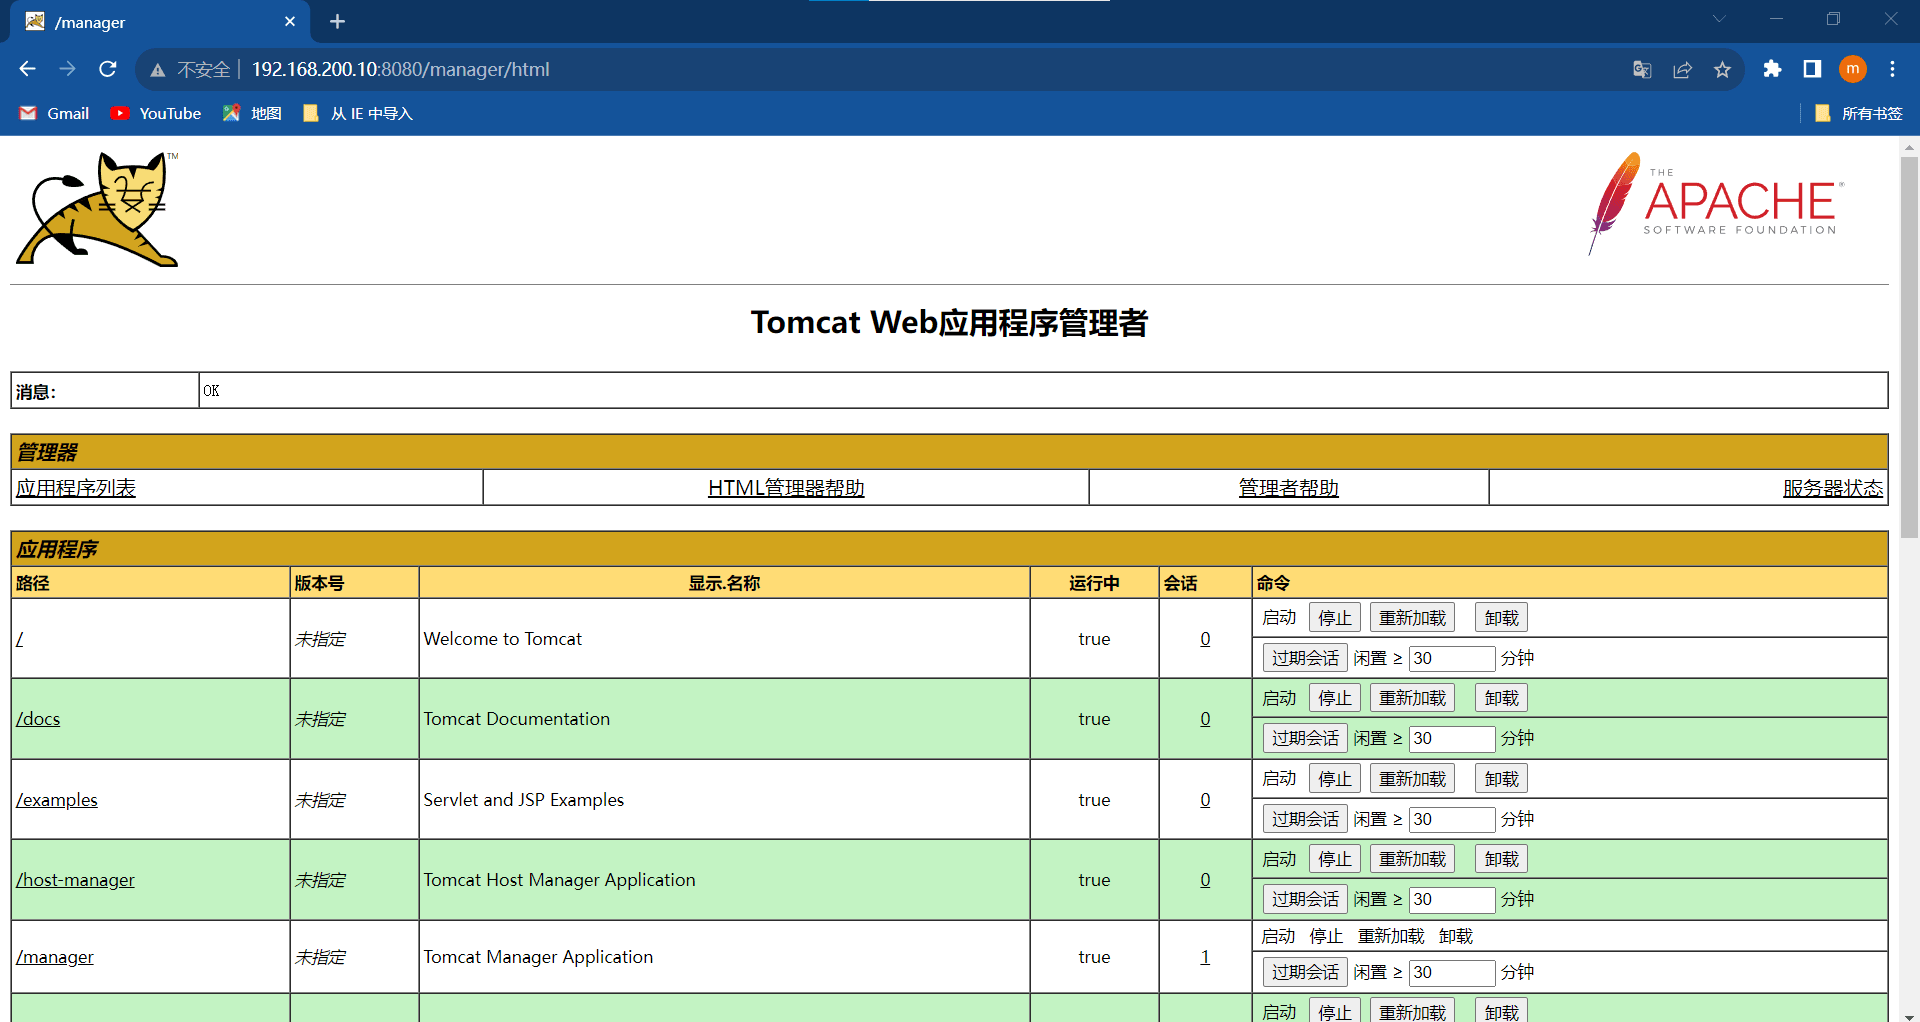Click 重新加载 for Tomcat Documentation

1412,698
